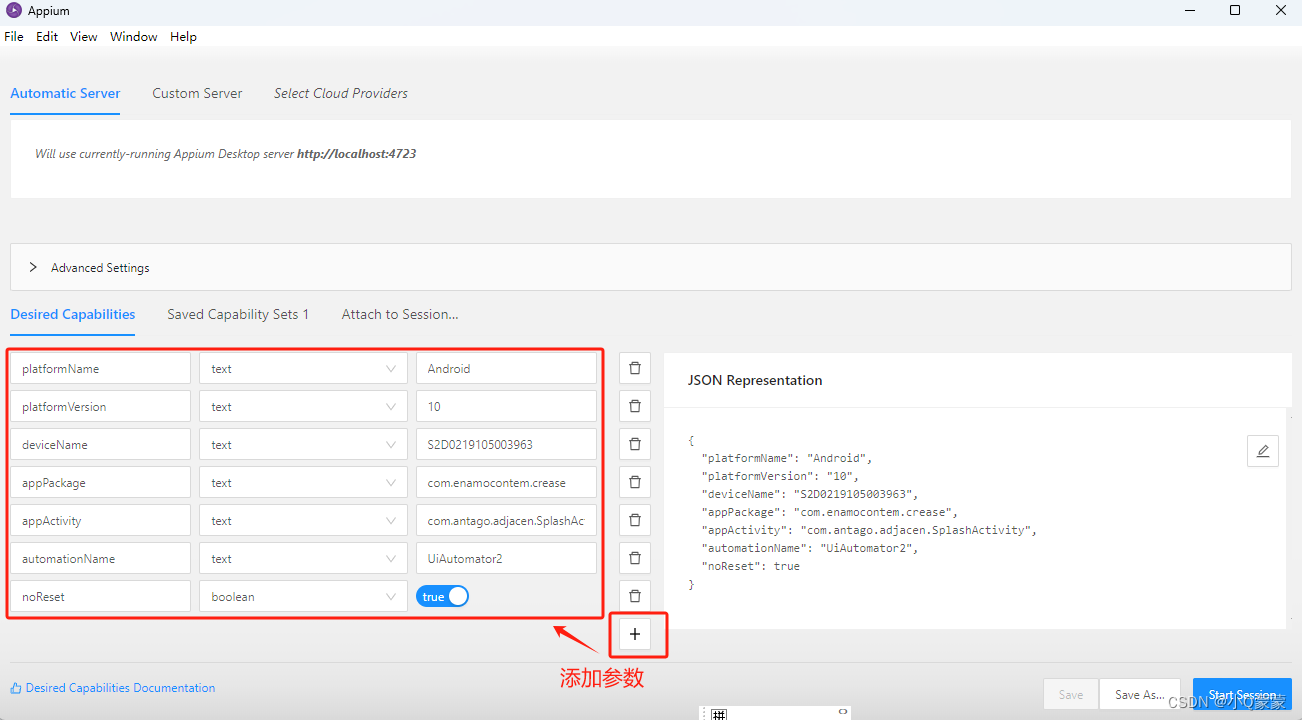This screenshot has width=1302, height=720.
Task: Click the http://localhost:4723 server address text
Action: coord(357,154)
